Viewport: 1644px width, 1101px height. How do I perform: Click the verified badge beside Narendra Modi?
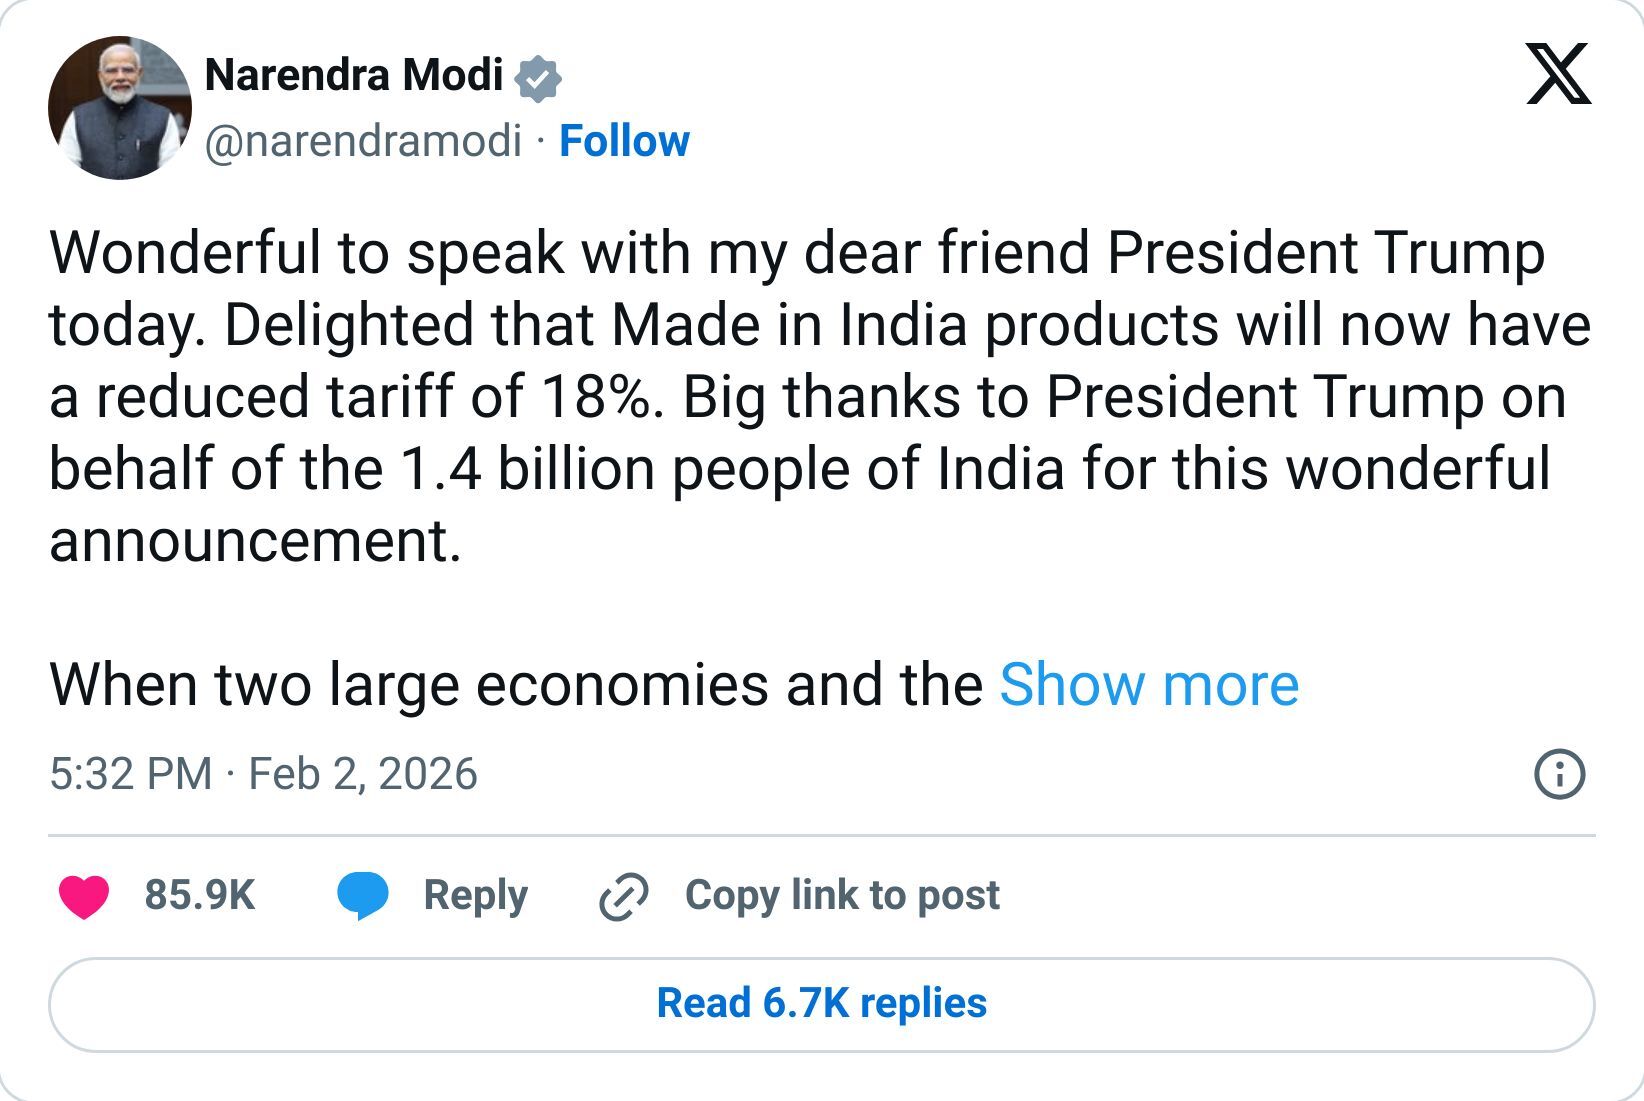pyautogui.click(x=538, y=77)
